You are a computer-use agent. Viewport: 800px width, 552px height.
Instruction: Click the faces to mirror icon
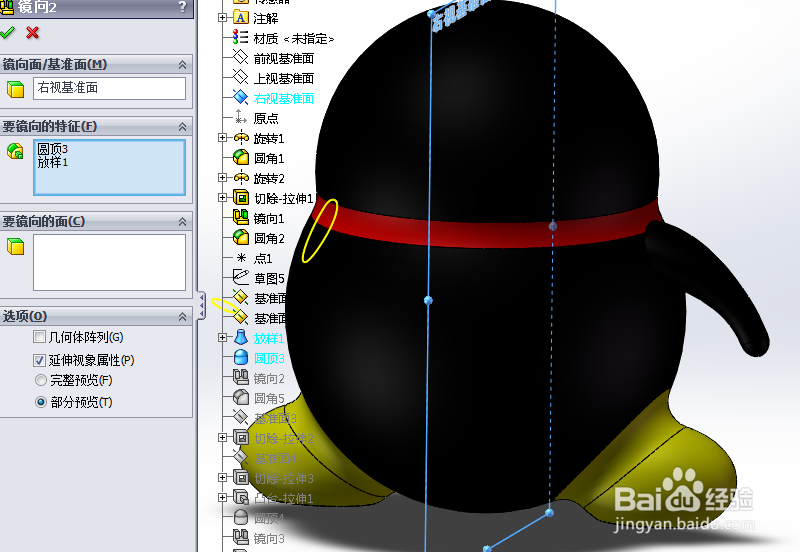coord(15,246)
